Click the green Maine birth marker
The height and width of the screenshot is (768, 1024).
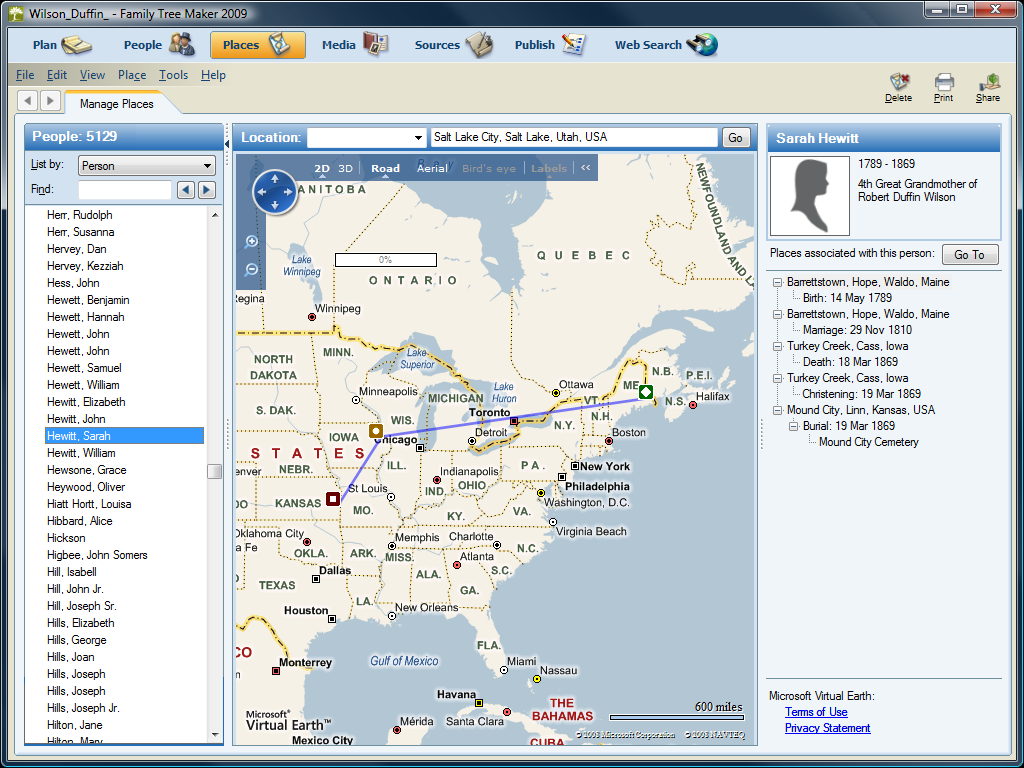pyautogui.click(x=645, y=392)
